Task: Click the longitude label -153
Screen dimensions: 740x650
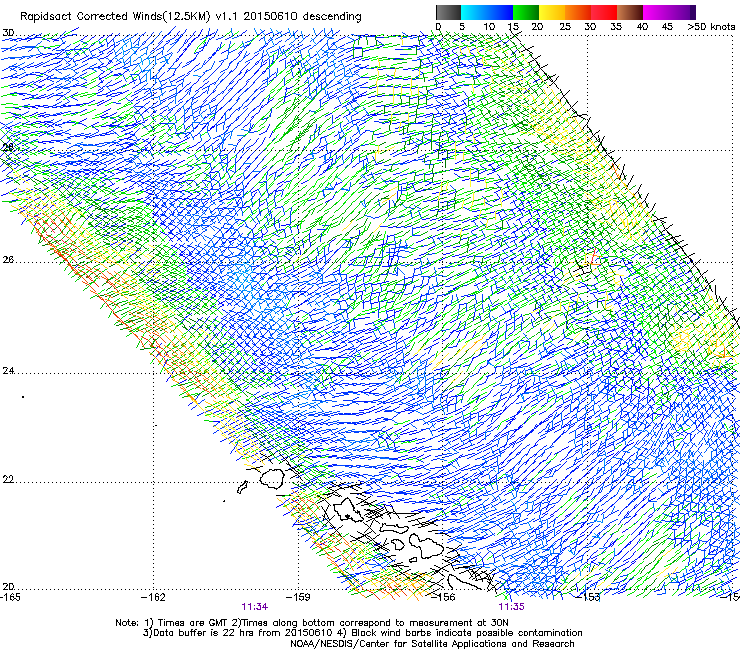Action: (589, 597)
